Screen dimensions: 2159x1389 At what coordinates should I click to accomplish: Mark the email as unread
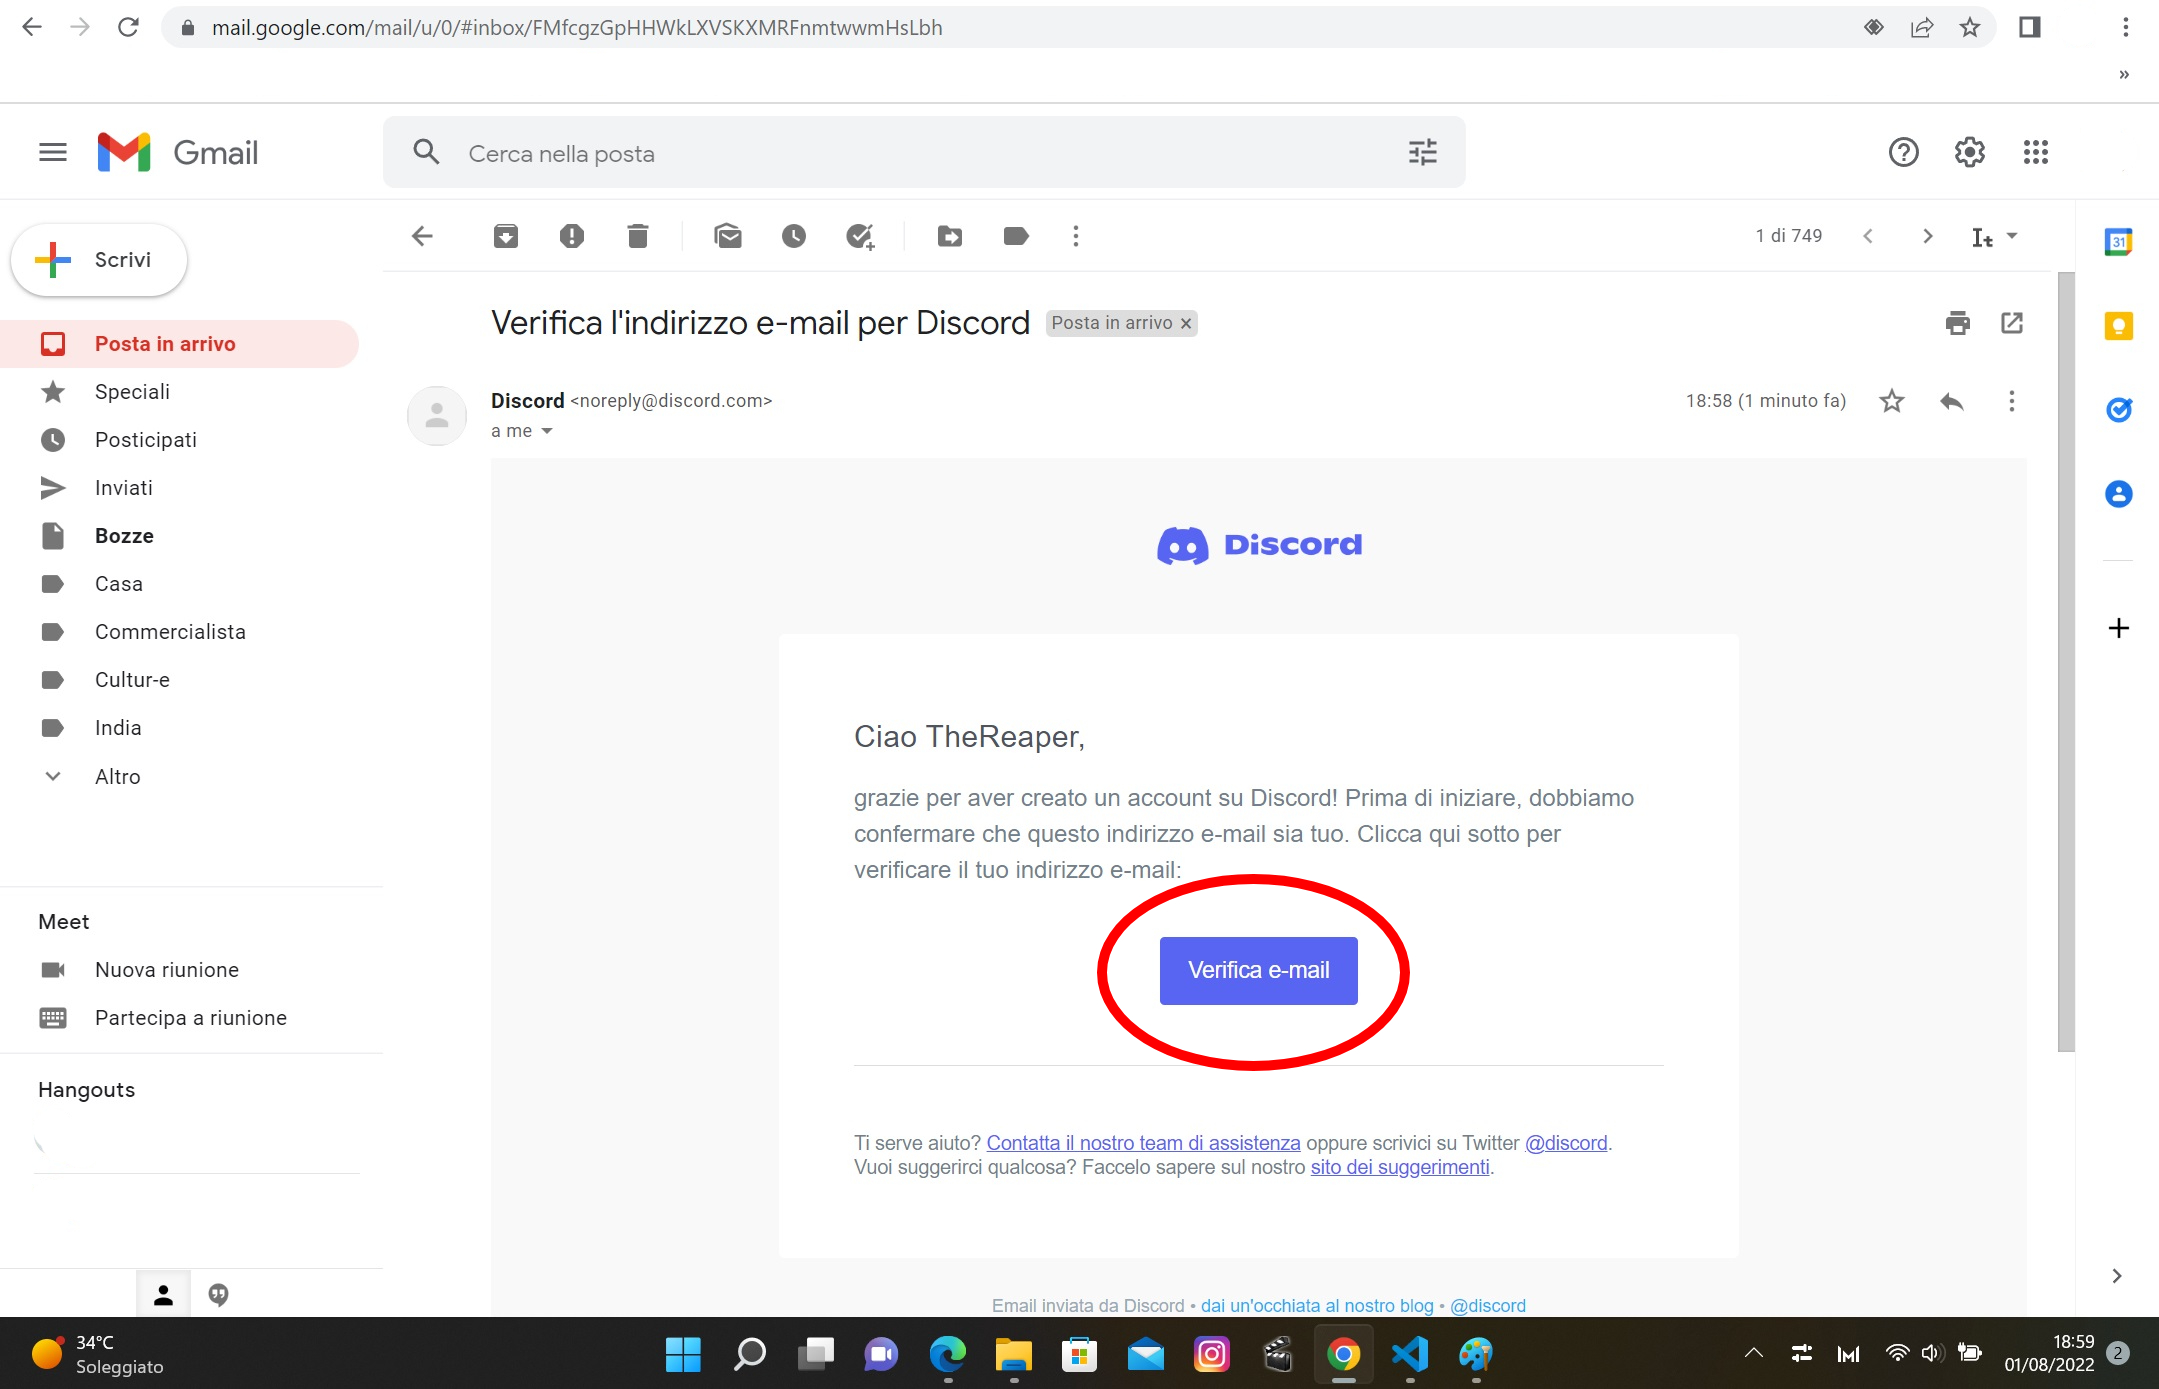[x=727, y=236]
